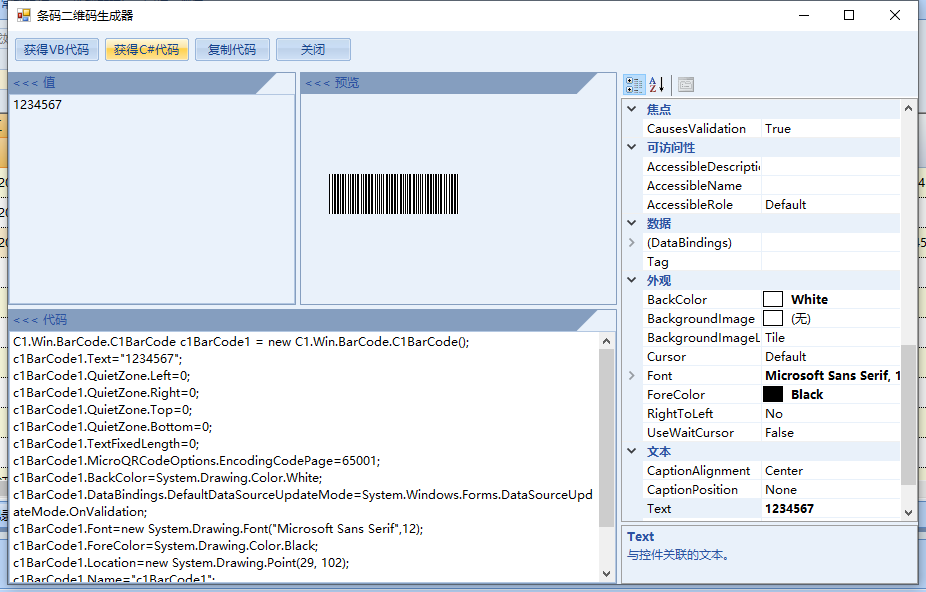Click the code scrollbar down arrow
The width and height of the screenshot is (926, 592).
606,573
